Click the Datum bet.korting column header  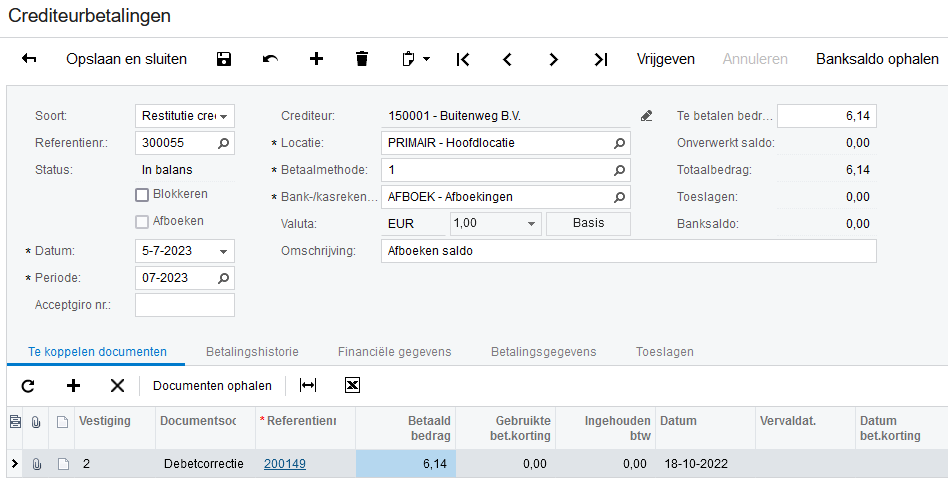click(901, 428)
